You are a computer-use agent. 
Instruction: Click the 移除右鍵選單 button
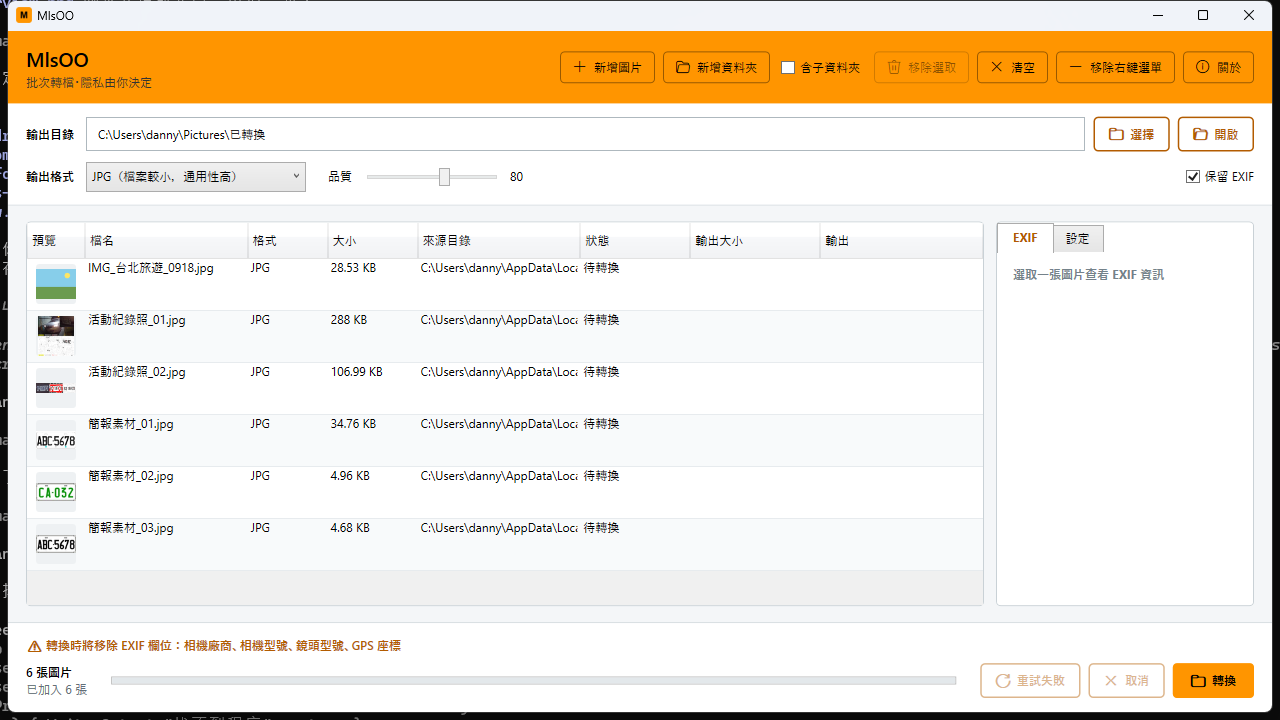pyautogui.click(x=1115, y=68)
